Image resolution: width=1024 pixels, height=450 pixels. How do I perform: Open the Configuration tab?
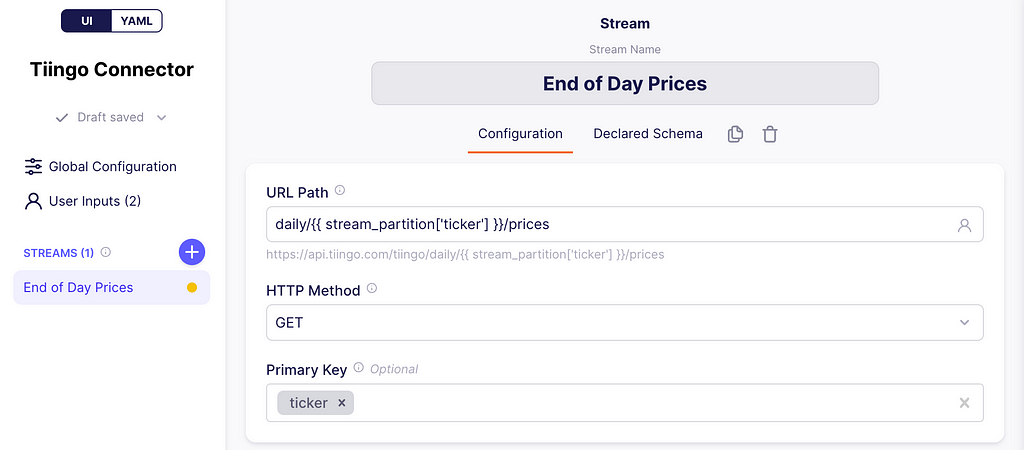[520, 134]
